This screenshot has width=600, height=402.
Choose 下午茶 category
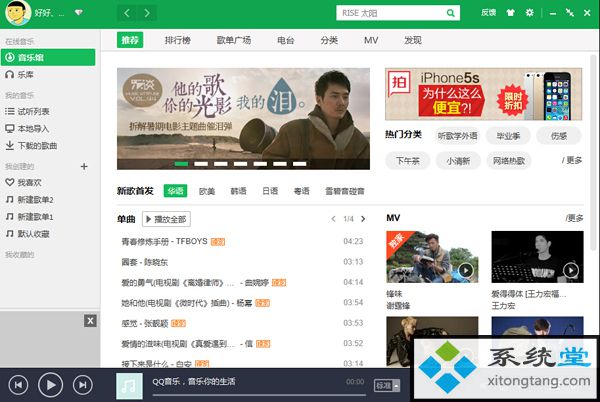tap(408, 161)
